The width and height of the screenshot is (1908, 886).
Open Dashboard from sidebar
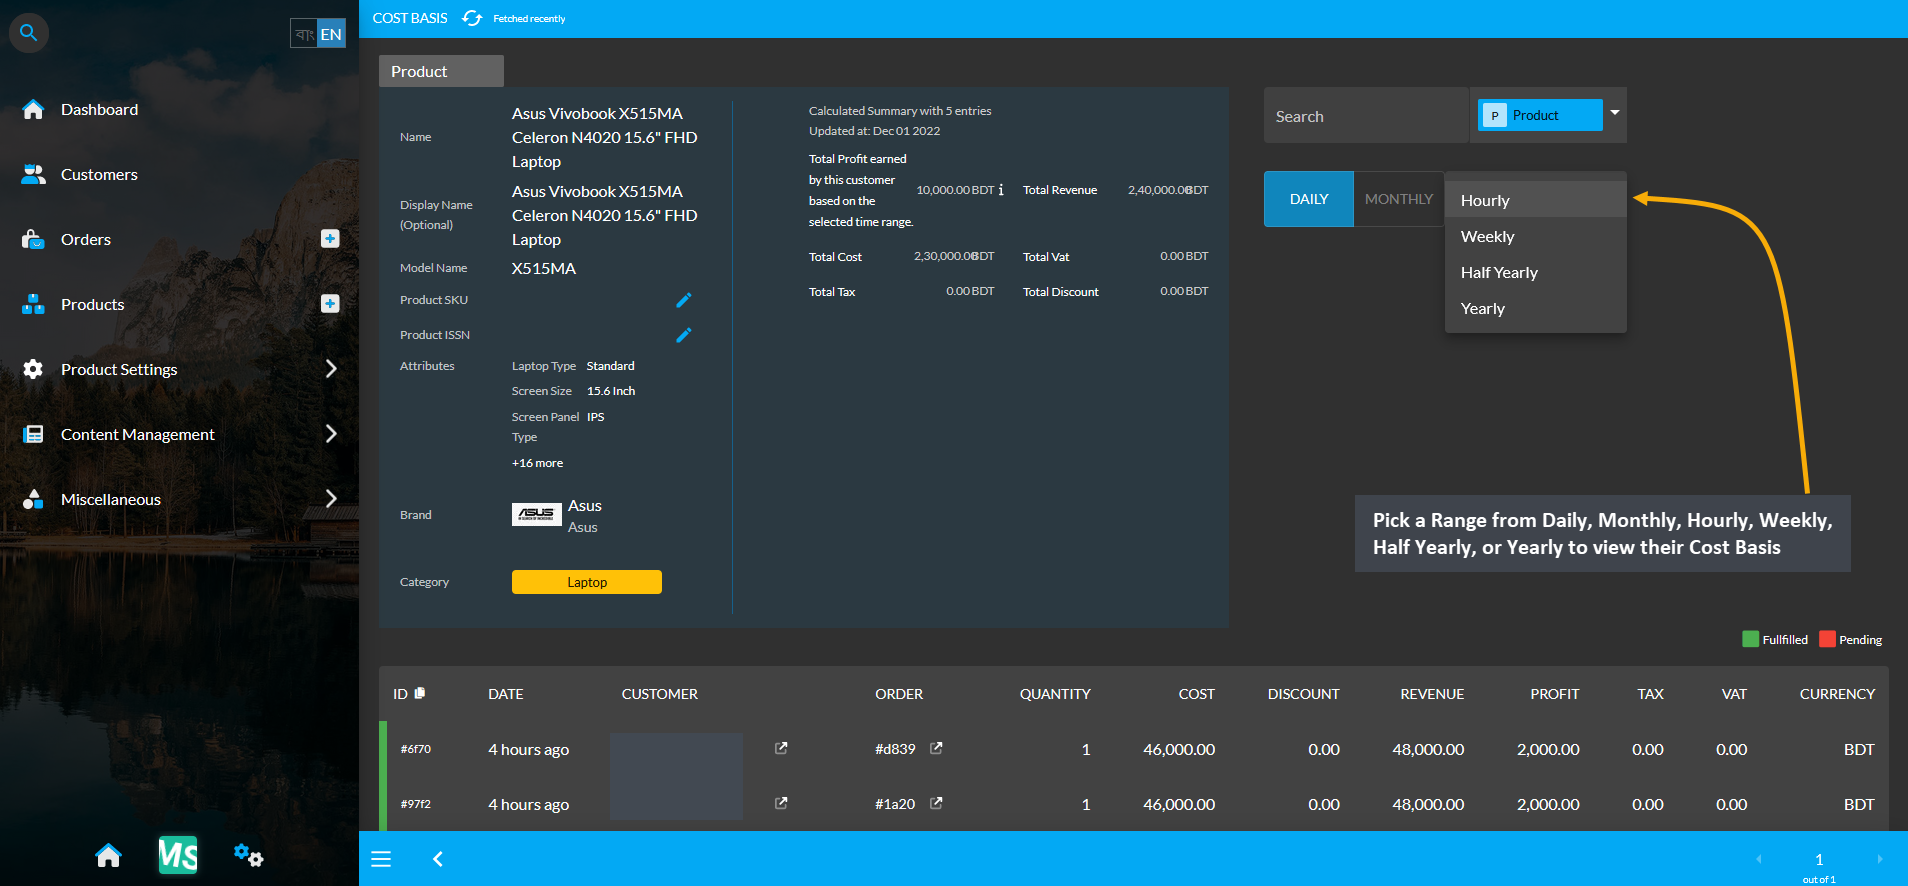coord(99,109)
